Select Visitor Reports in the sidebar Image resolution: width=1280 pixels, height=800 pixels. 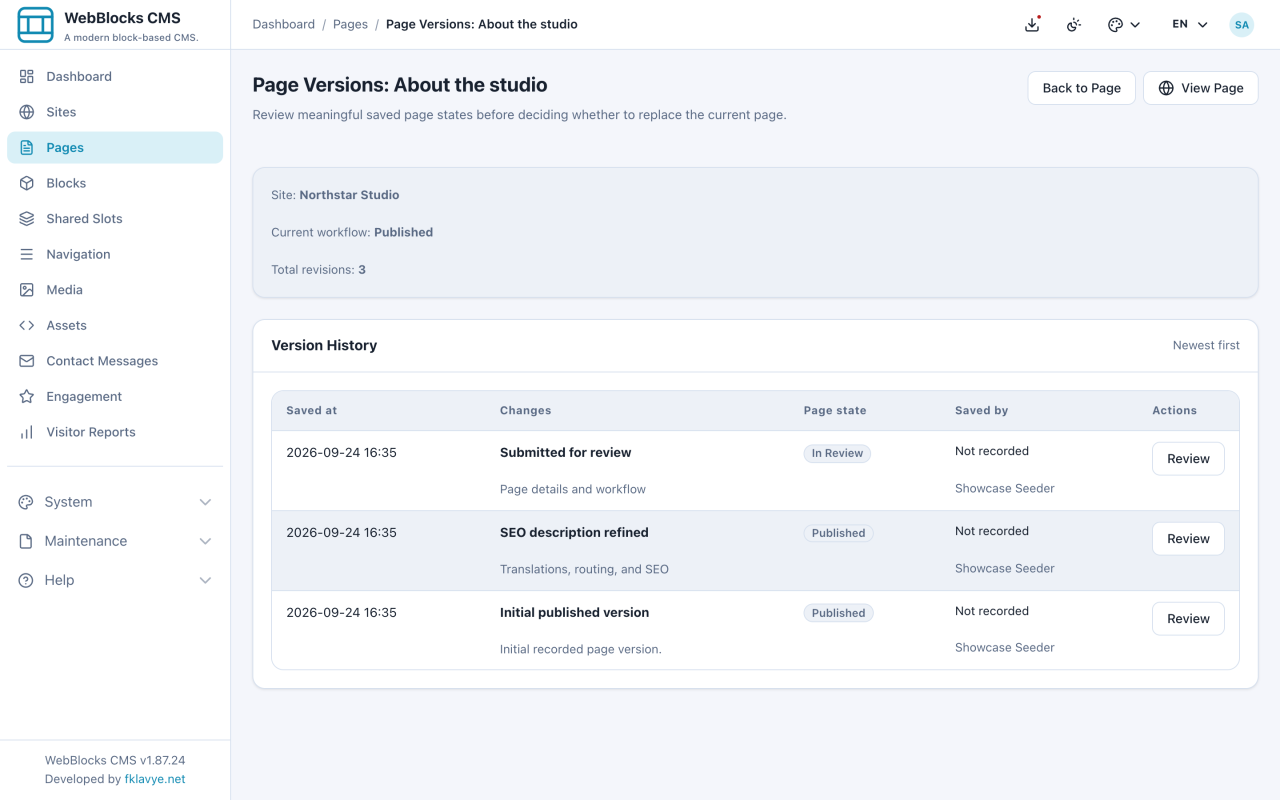click(x=115, y=432)
